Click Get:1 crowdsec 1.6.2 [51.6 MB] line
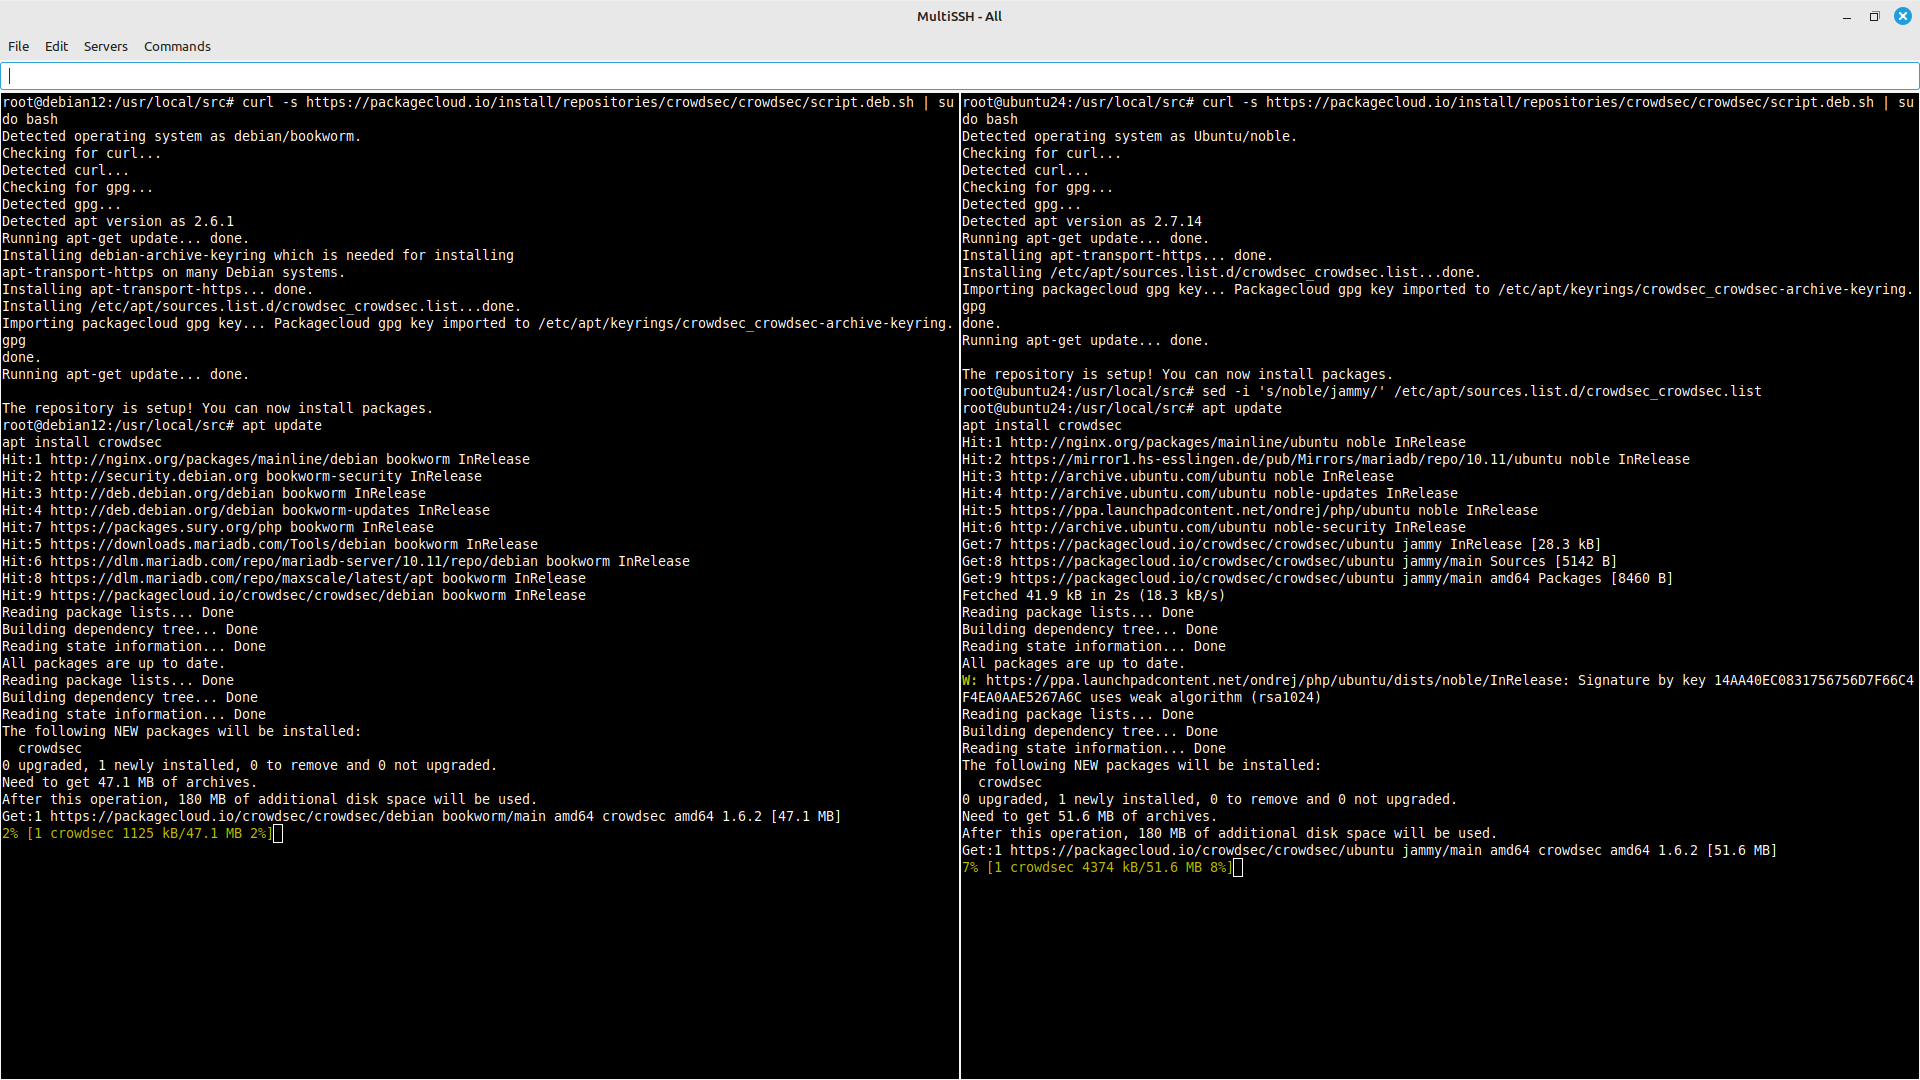1920x1080 pixels. 1370,850
